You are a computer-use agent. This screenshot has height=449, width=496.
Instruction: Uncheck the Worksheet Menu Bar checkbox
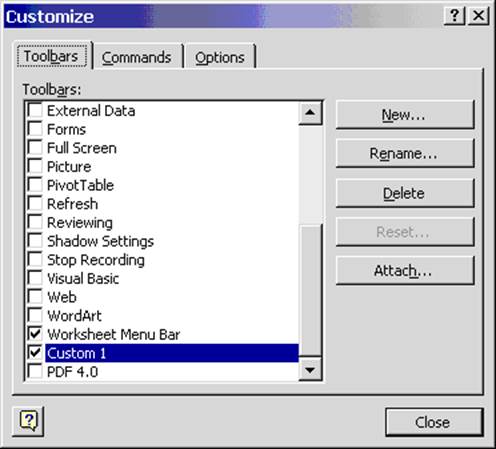35,333
